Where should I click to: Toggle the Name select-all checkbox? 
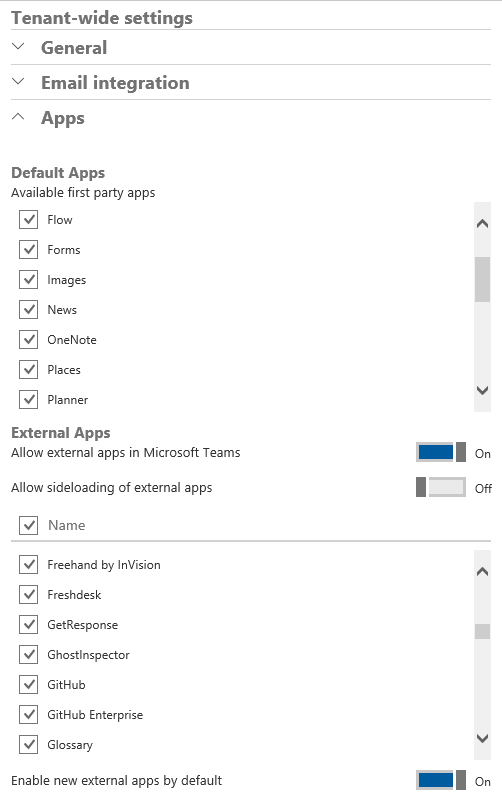(29, 525)
